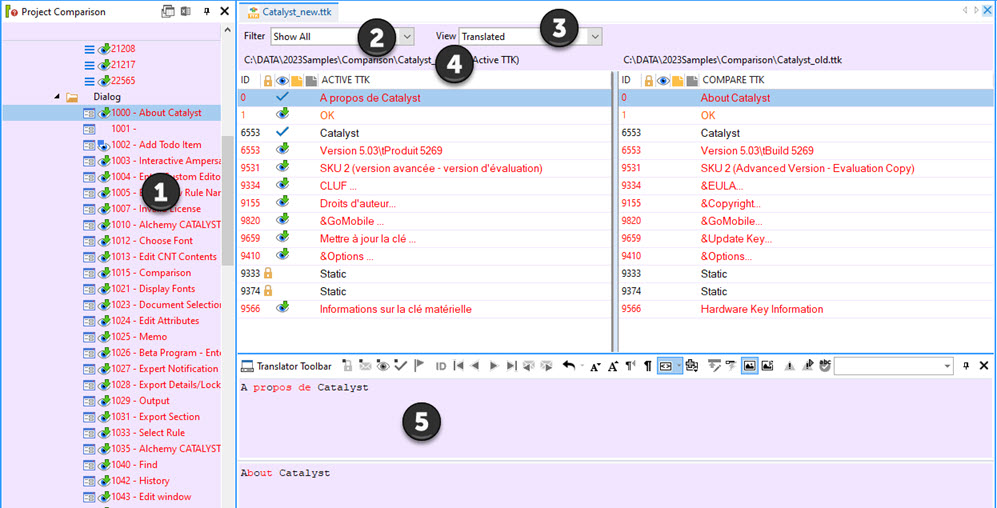Go to the next segment arrow
The image size is (997, 508).
[494, 366]
